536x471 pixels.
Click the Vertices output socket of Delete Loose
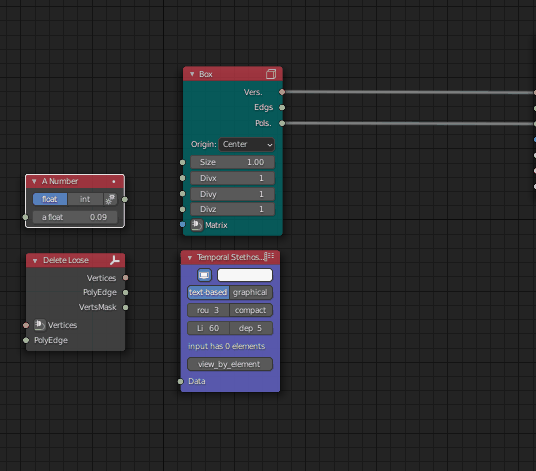125,278
